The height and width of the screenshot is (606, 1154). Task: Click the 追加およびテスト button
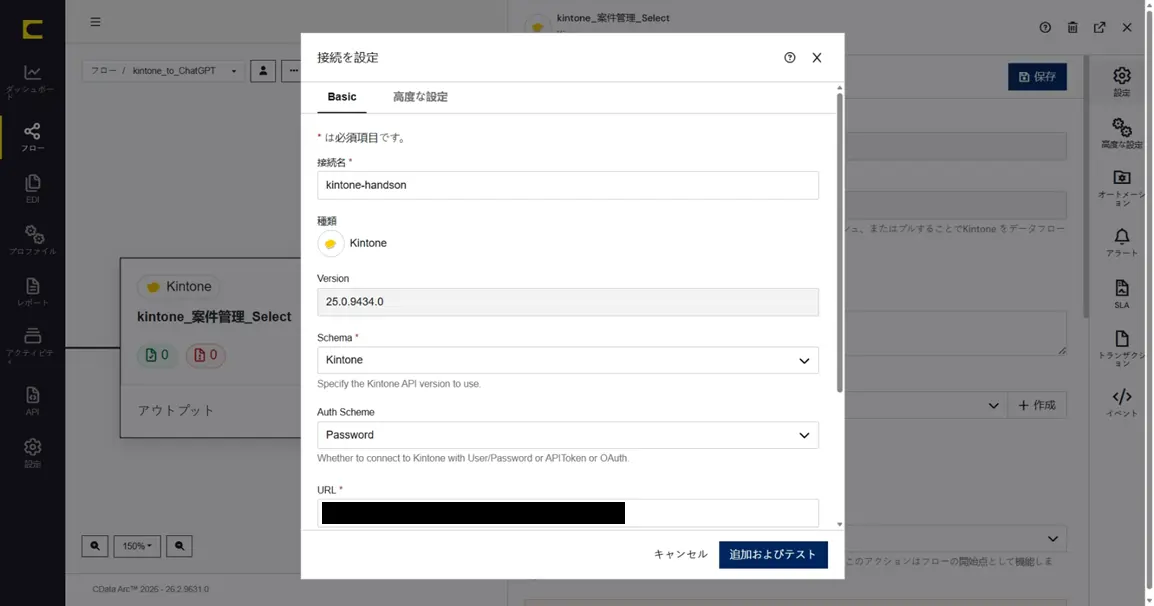773,554
